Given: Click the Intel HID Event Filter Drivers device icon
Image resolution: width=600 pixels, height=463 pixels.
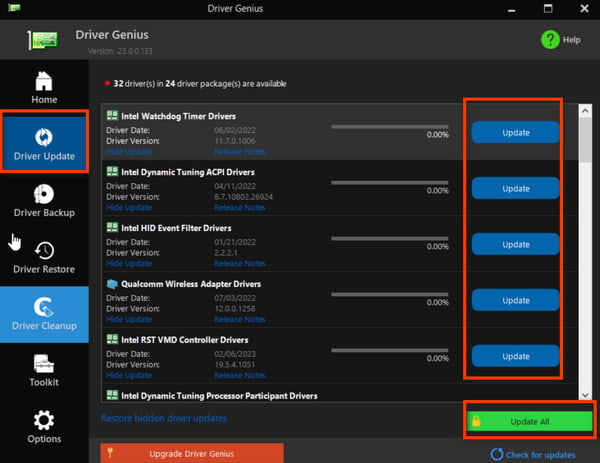Looking at the screenshot, I should (112, 227).
